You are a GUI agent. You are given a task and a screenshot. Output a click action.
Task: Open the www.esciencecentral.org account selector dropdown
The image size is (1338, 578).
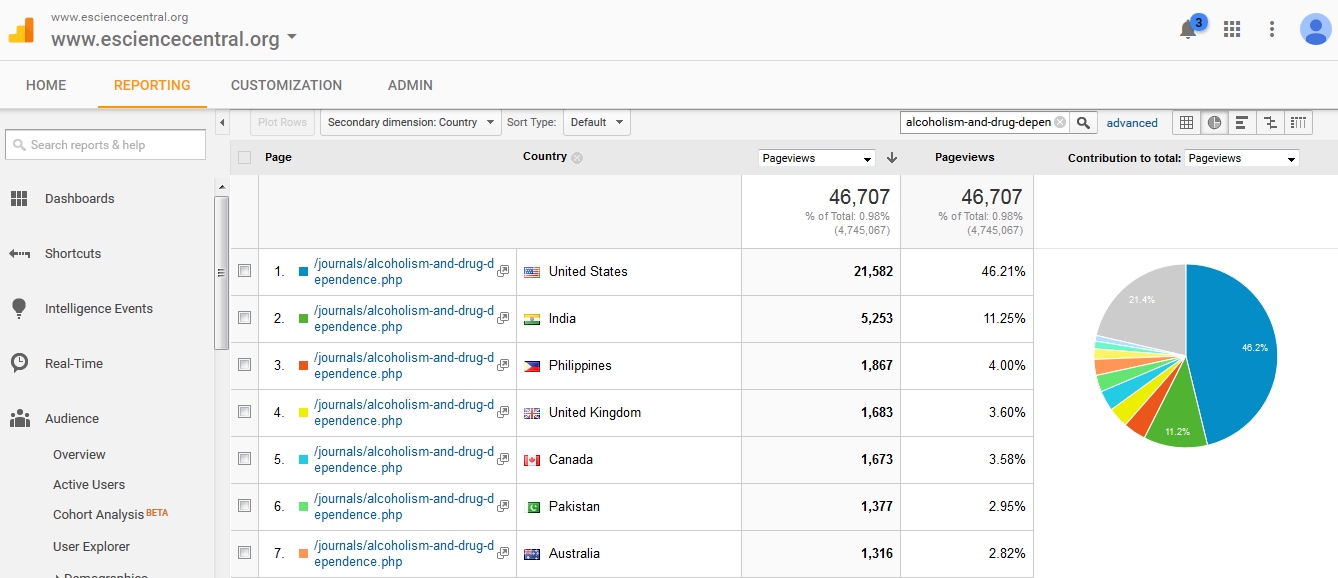pyautogui.click(x=174, y=39)
